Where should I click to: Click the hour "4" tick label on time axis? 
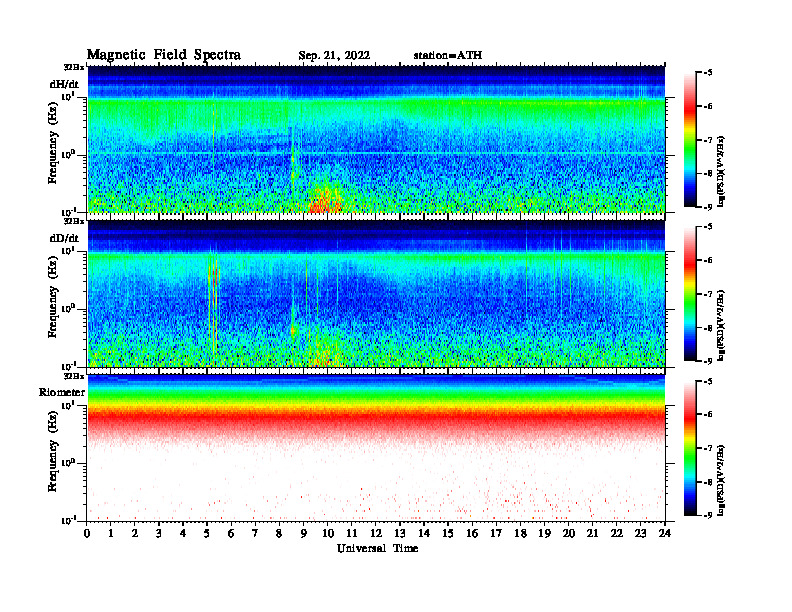tap(183, 534)
